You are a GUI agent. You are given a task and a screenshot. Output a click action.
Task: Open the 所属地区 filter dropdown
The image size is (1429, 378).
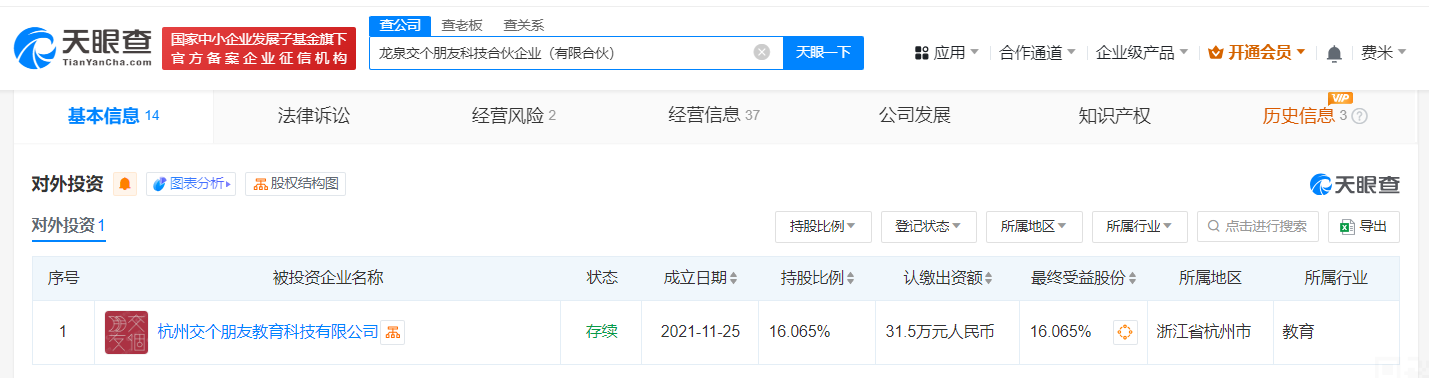(x=1034, y=227)
